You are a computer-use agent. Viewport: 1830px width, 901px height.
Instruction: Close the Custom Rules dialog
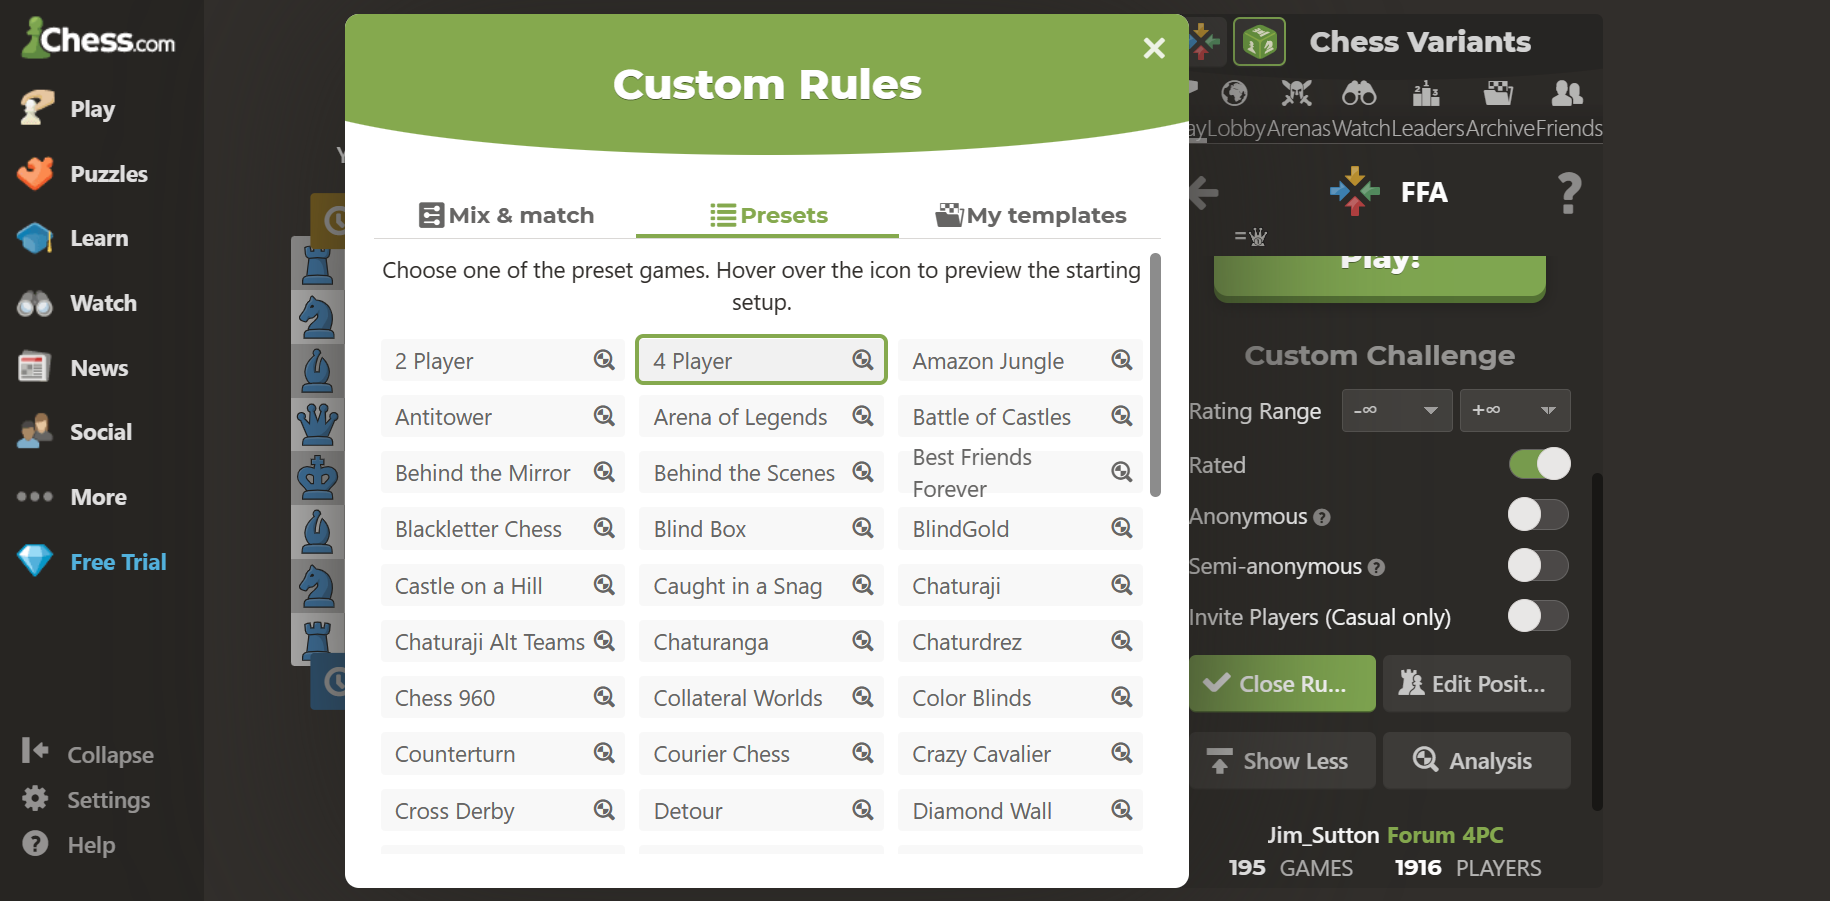(1154, 48)
